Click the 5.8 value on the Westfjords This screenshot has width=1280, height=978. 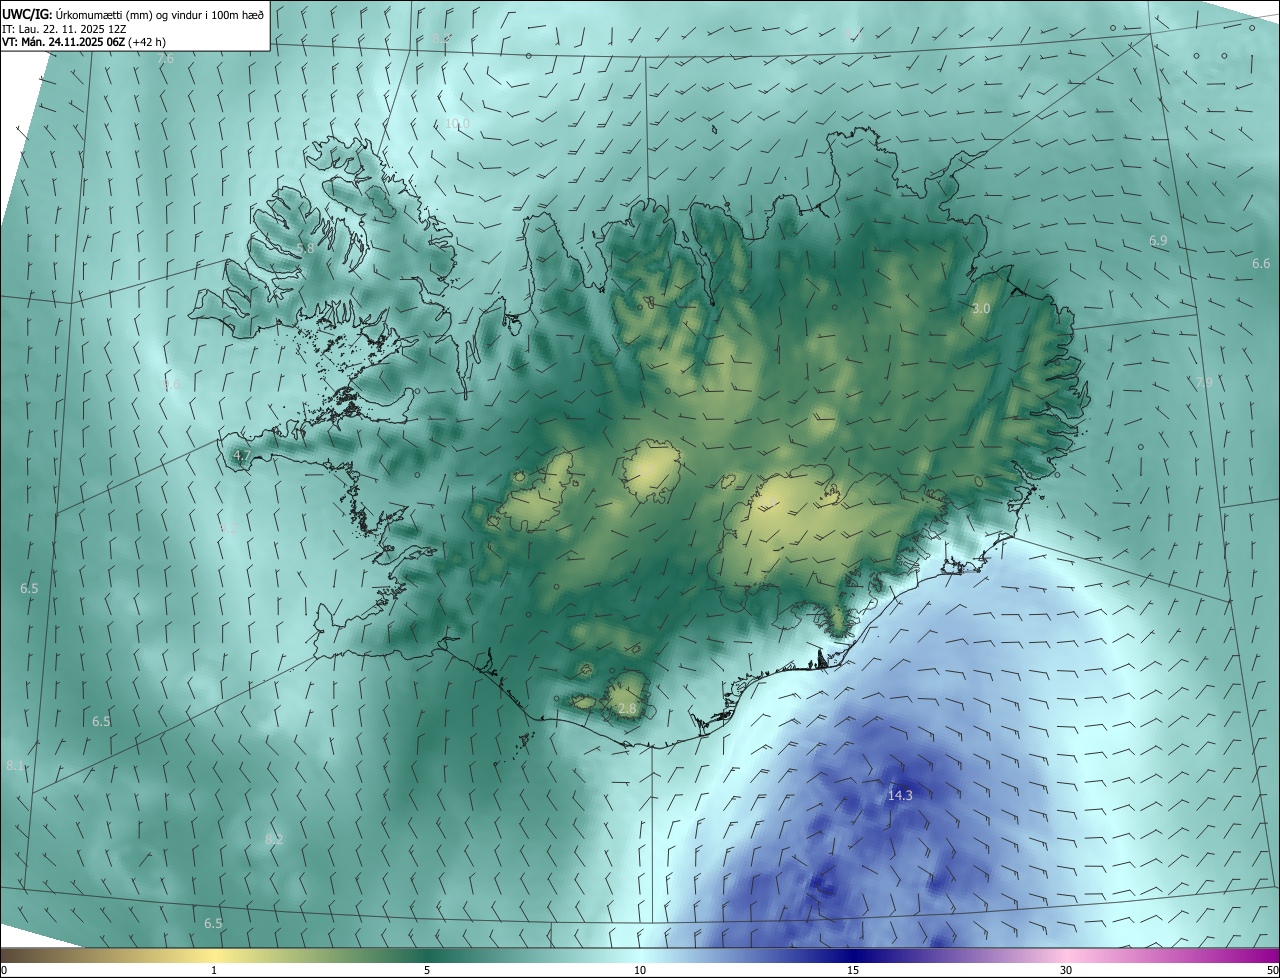[x=306, y=248]
